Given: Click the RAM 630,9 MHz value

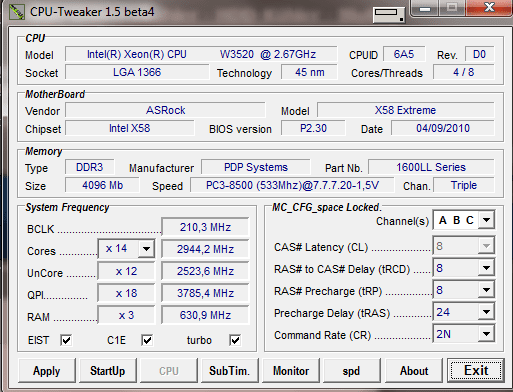Looking at the screenshot, I should [205, 315].
